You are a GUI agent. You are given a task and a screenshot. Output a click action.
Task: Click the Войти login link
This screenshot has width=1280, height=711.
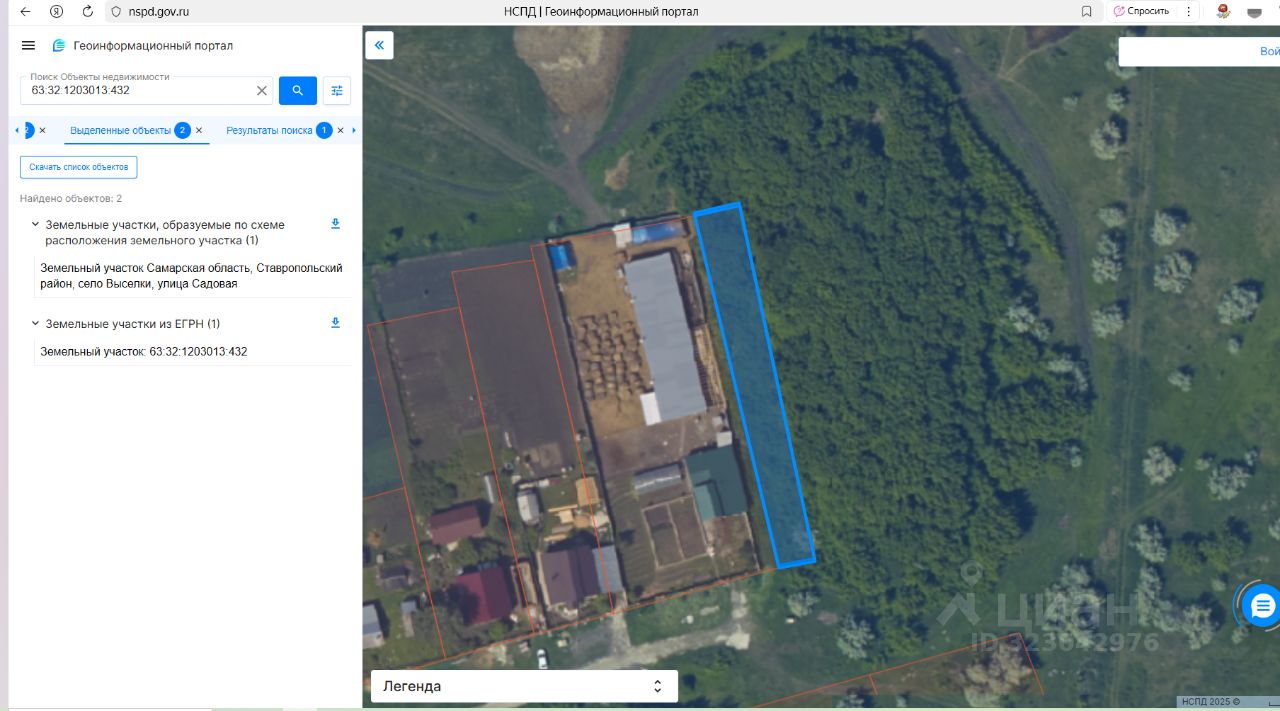tap(1269, 51)
